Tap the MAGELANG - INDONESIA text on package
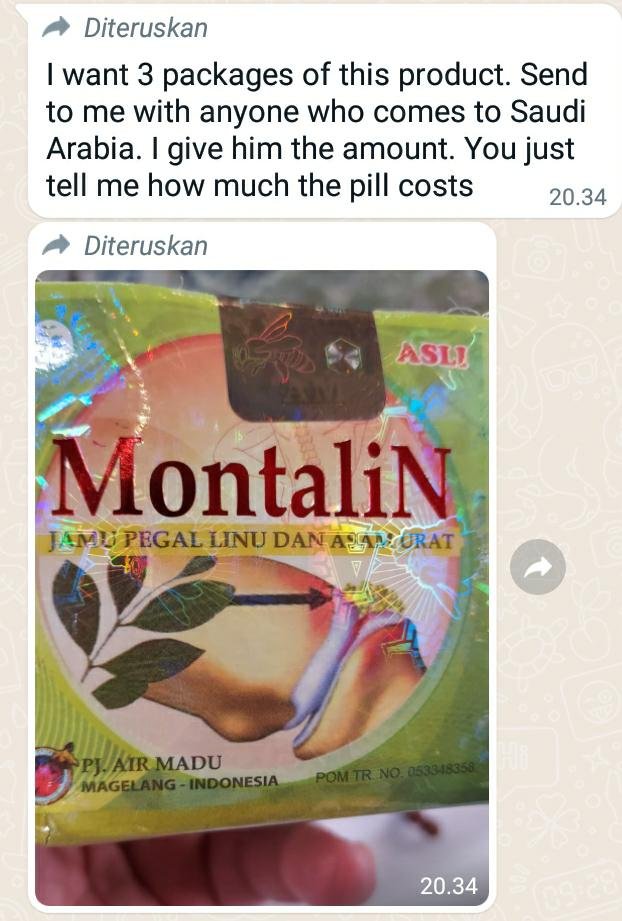 (x=179, y=784)
